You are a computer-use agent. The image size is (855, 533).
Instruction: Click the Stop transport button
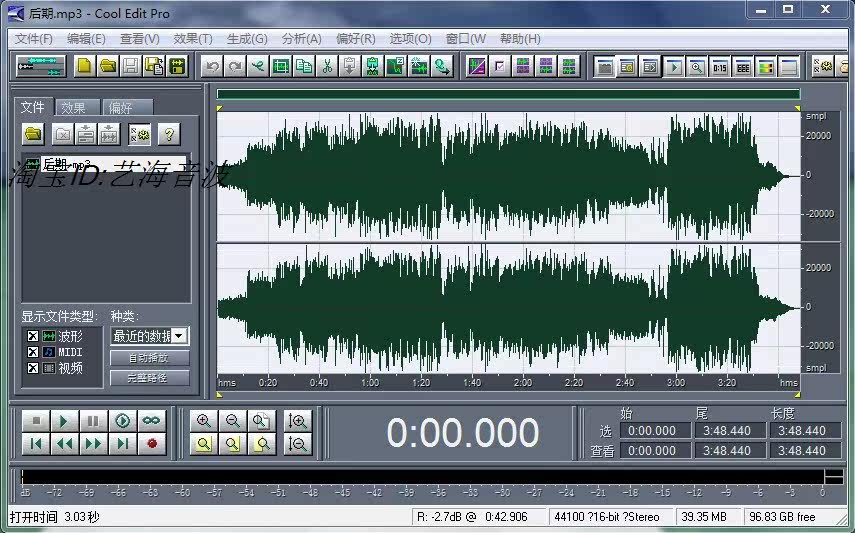coord(36,421)
